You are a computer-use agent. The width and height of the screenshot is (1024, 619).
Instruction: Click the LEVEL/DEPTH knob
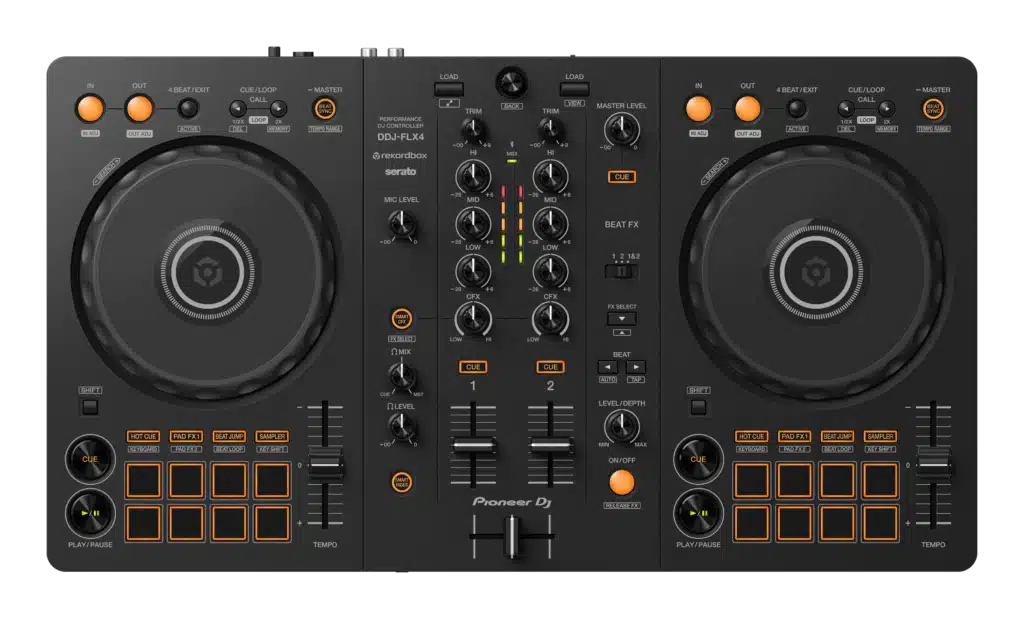(621, 427)
